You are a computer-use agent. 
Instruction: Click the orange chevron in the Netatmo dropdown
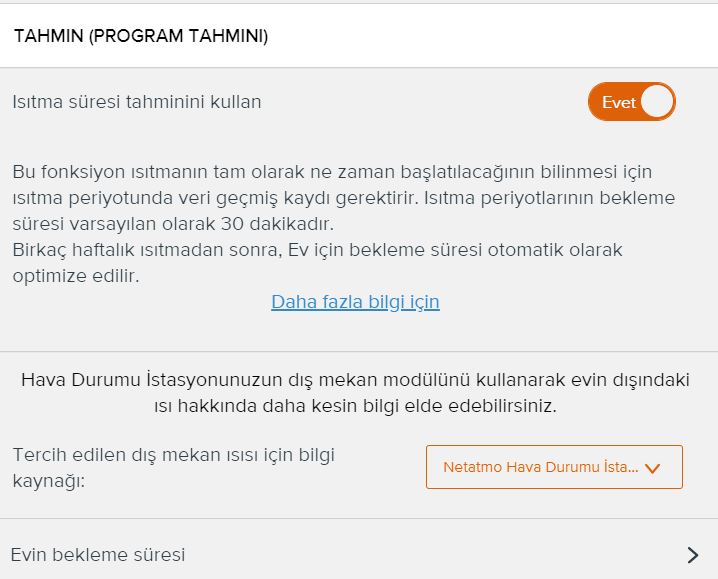click(652, 468)
